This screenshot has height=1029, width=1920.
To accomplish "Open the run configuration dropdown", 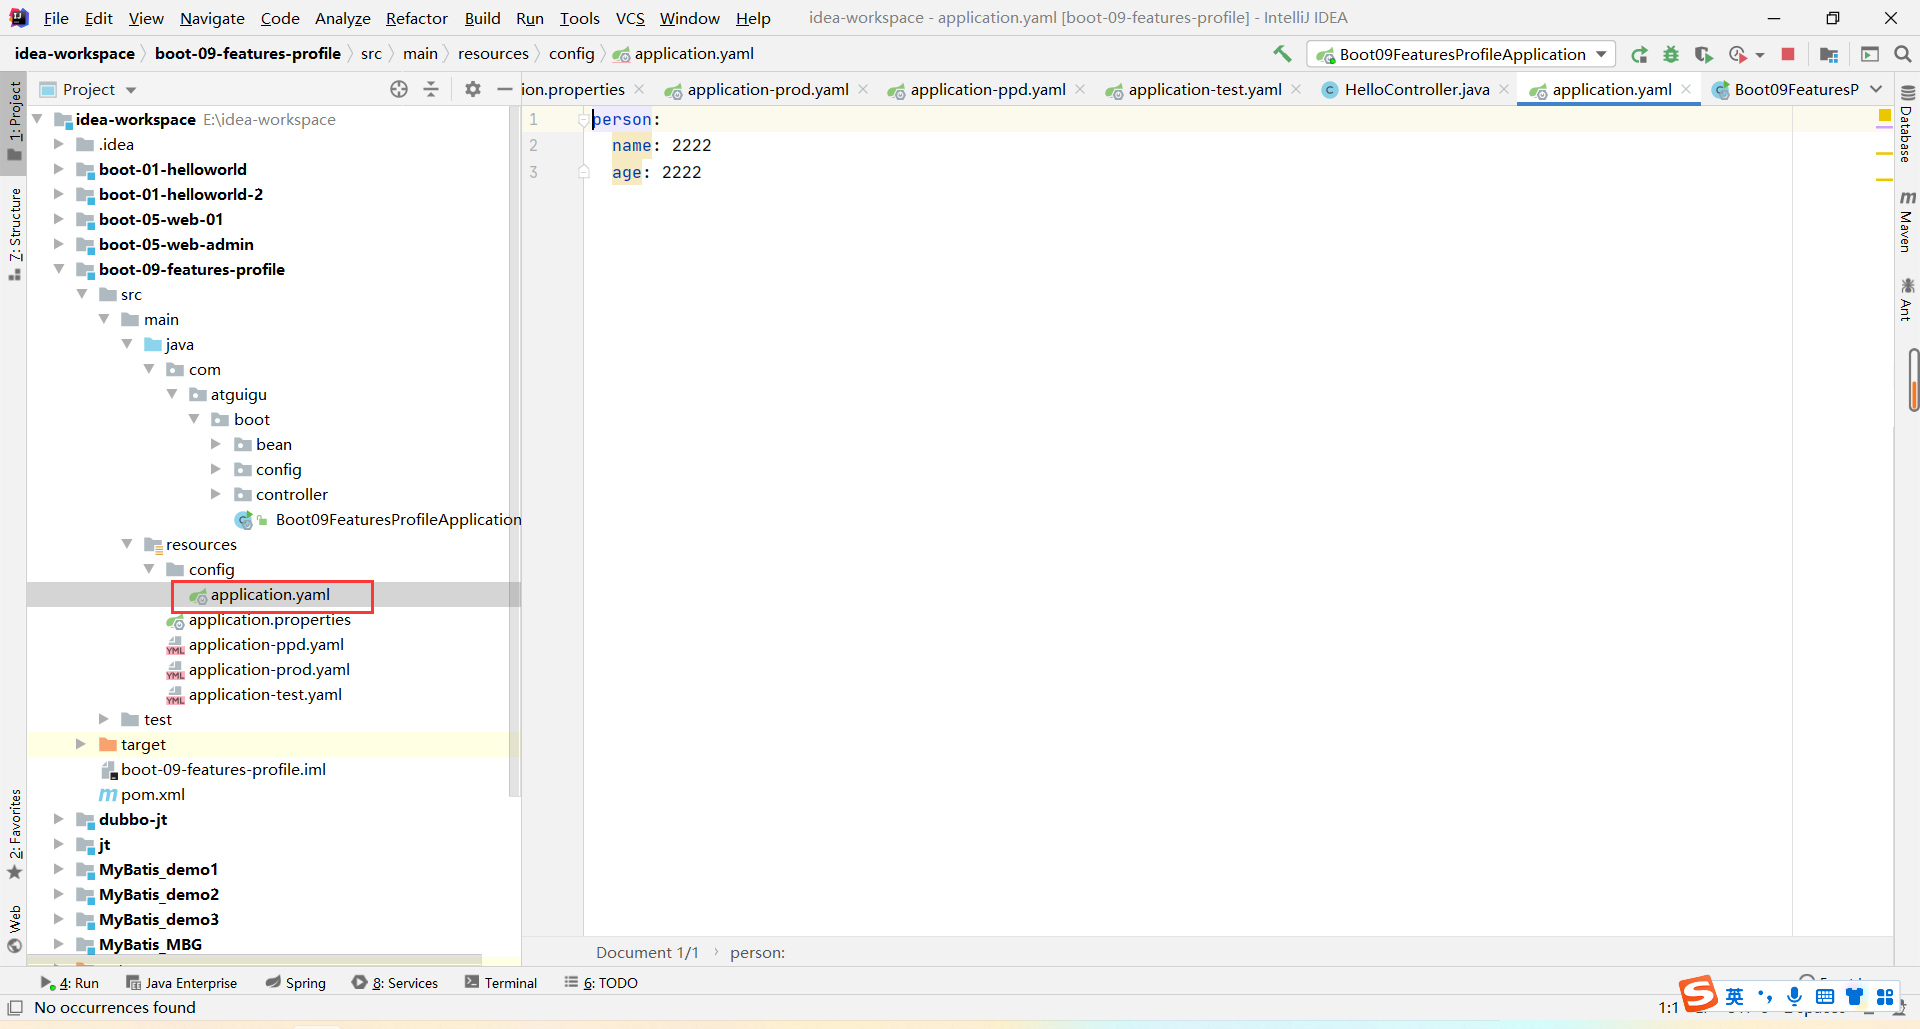I will click(1461, 54).
